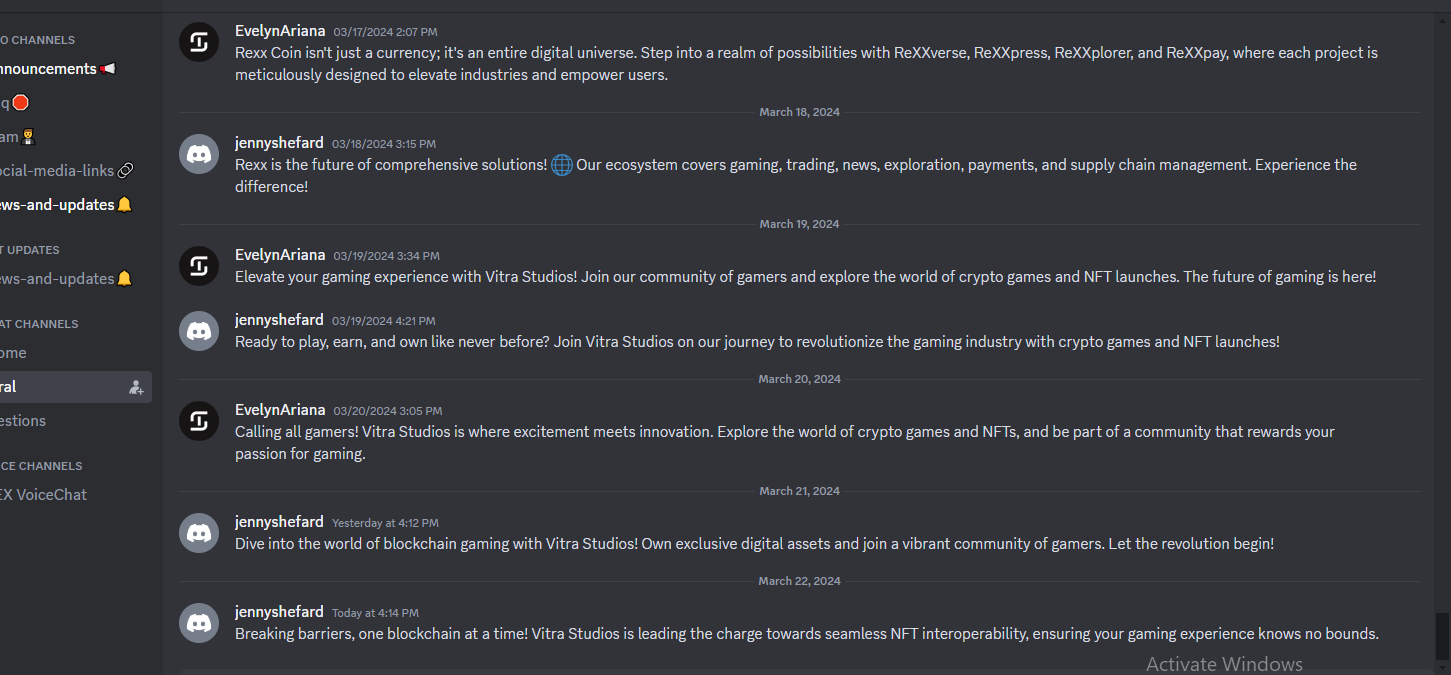Collapse the chat channels category header
The height and width of the screenshot is (675, 1451).
click(x=39, y=324)
